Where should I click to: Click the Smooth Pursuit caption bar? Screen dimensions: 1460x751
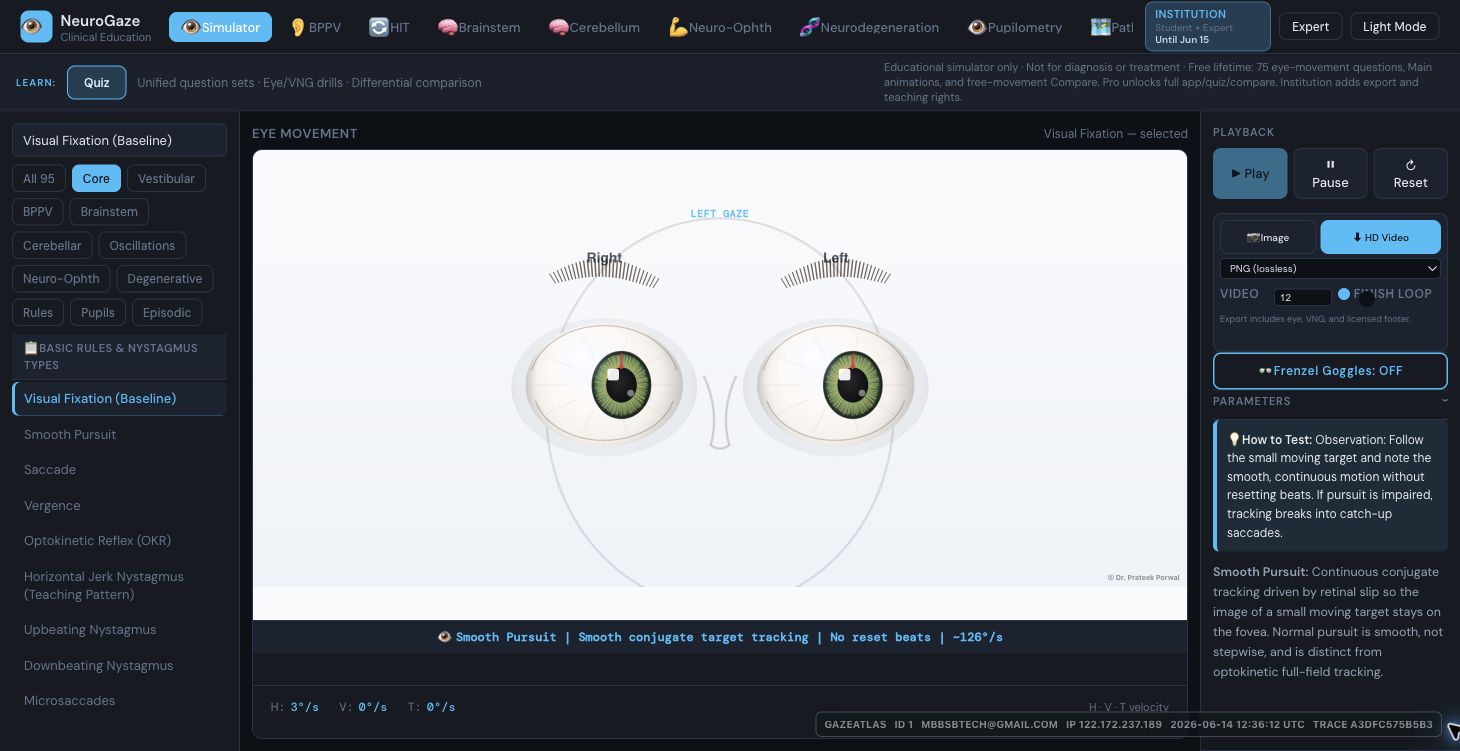(720, 637)
